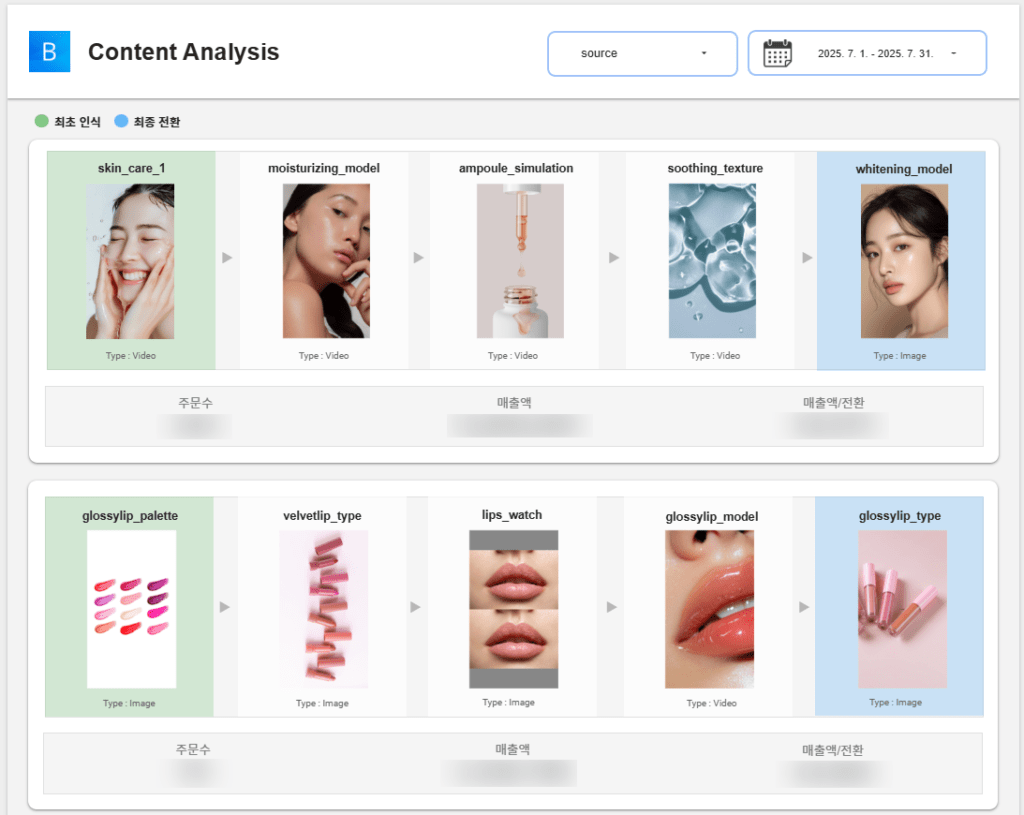
Task: Expand the date range dropdown arrow
Action: 953,53
